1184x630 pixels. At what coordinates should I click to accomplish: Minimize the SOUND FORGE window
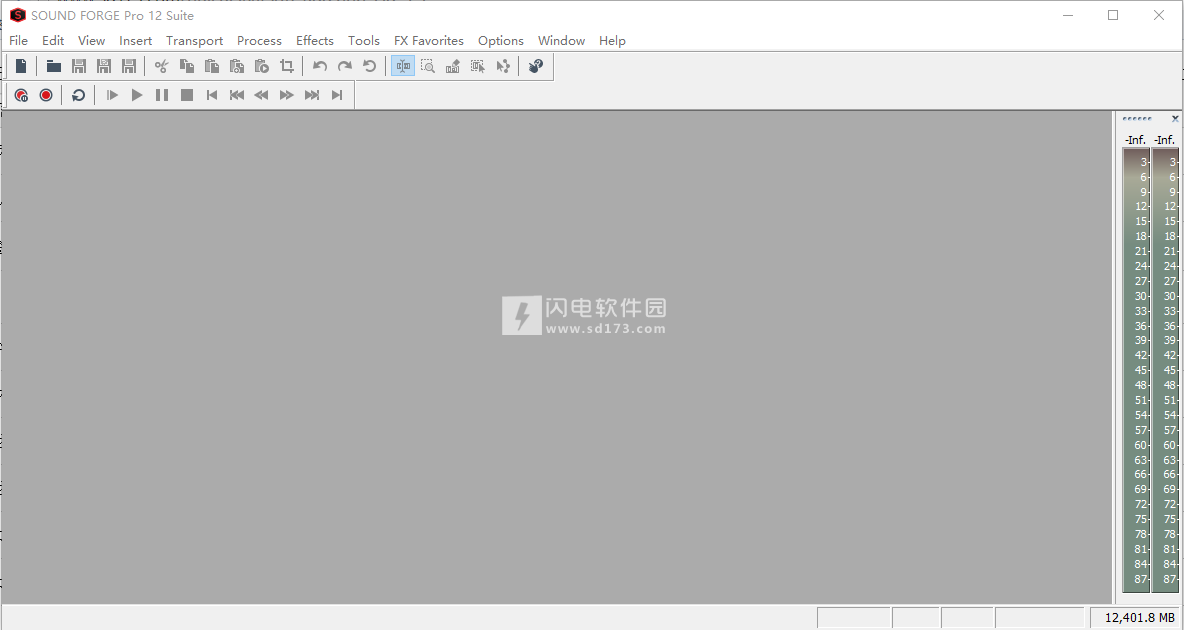[x=1068, y=15]
